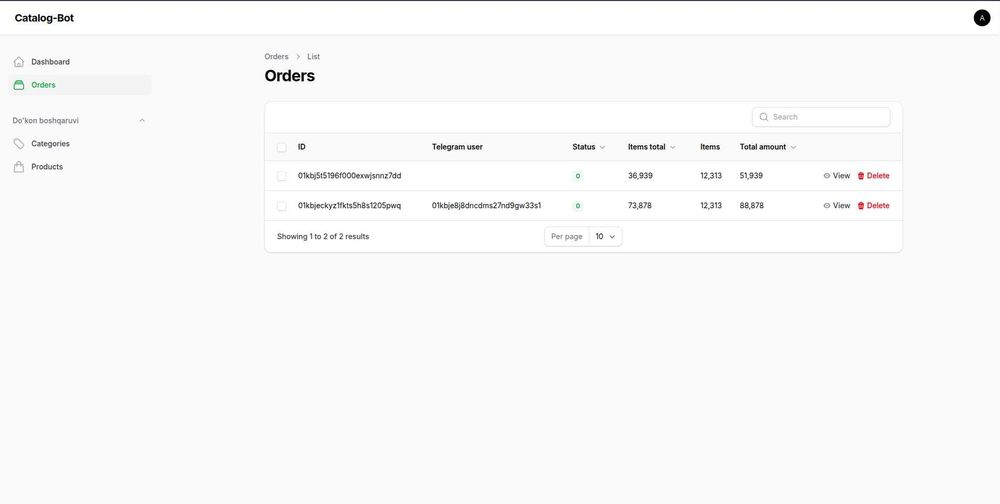Click the Orders box icon in sidebar
The height and width of the screenshot is (504, 1000).
[x=18, y=85]
